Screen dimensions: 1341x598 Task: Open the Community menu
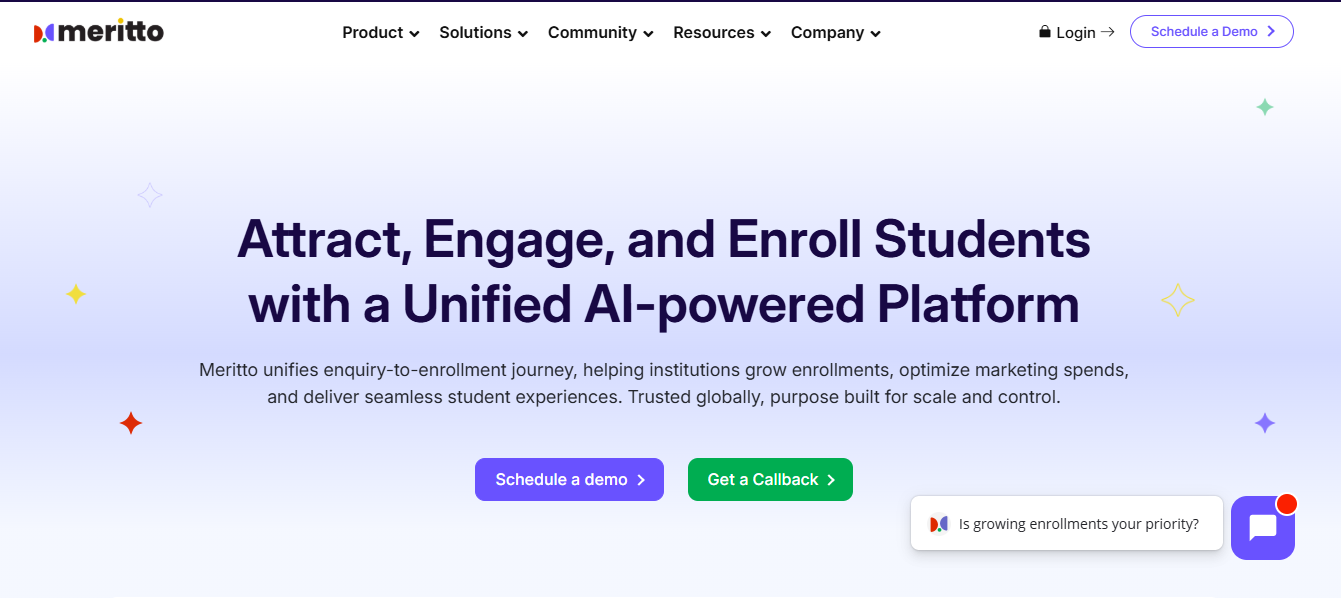[x=600, y=33]
